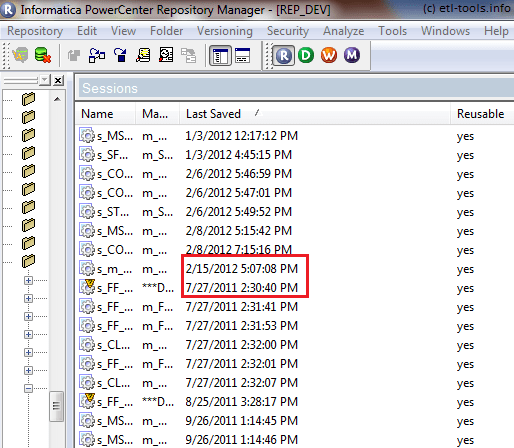The width and height of the screenshot is (514, 448).
Task: Click session icon saved 2/15/2012 5:07:08 PM
Action: pyautogui.click(x=87, y=269)
